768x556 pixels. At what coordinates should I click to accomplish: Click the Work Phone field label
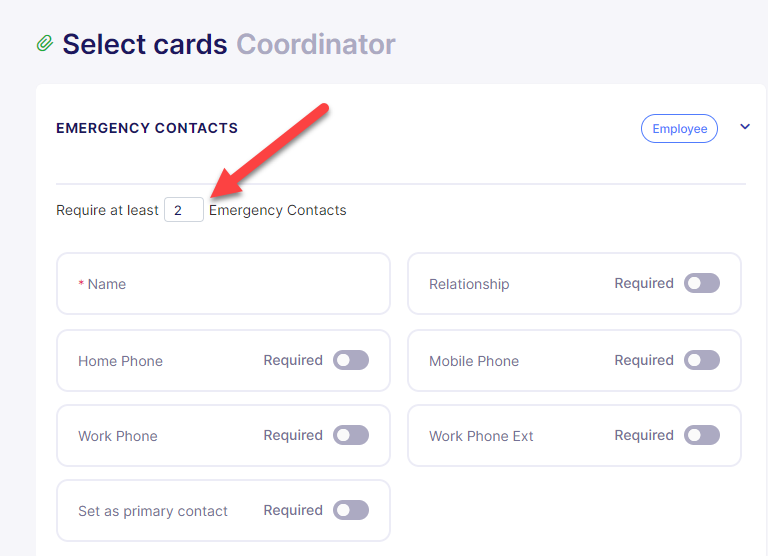[118, 436]
